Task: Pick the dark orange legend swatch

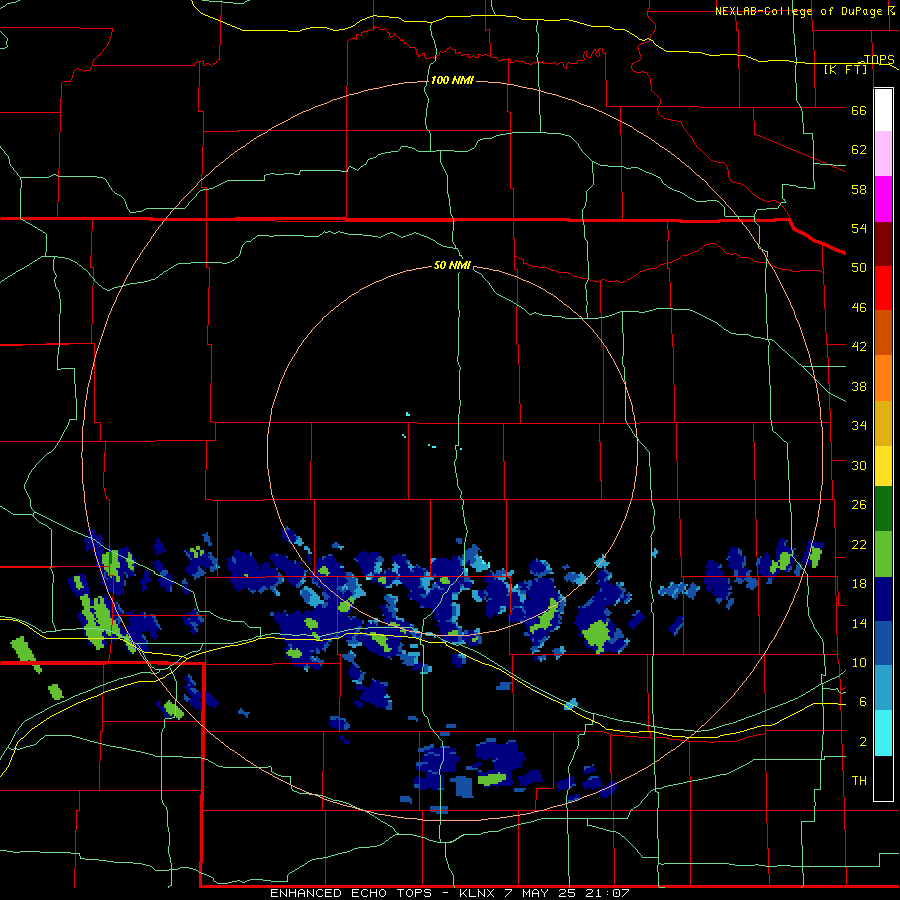Action: click(x=883, y=332)
